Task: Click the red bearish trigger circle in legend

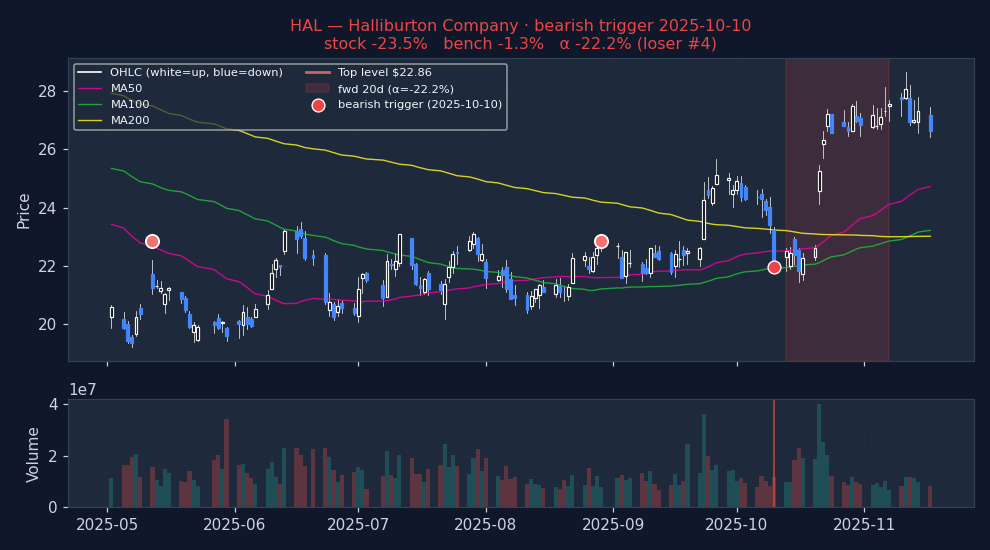Action: (318, 105)
